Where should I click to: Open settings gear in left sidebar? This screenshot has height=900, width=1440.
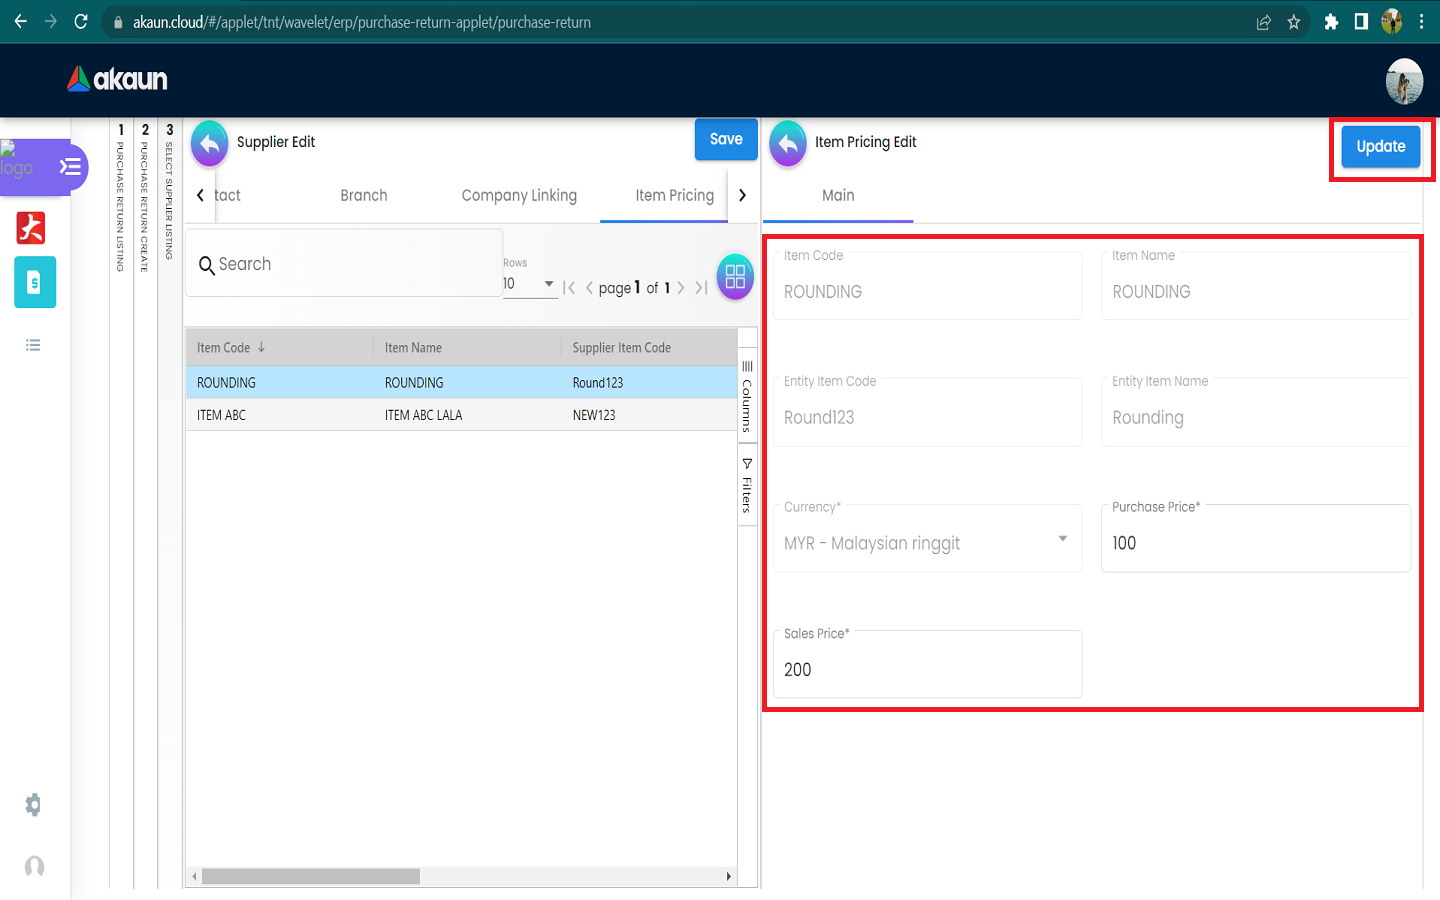tap(33, 805)
